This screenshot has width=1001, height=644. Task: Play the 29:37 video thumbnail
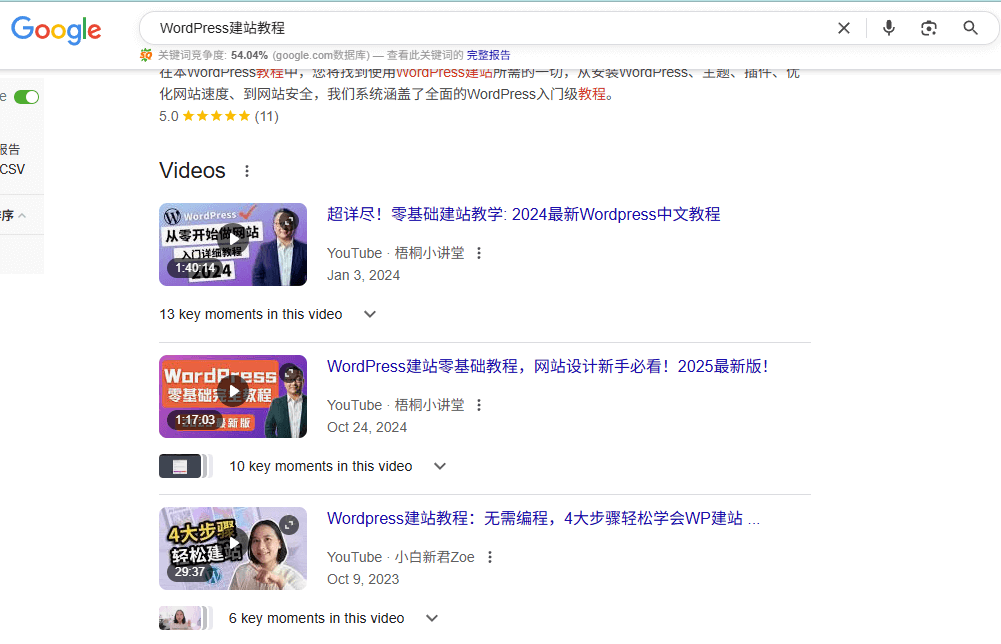(x=233, y=548)
